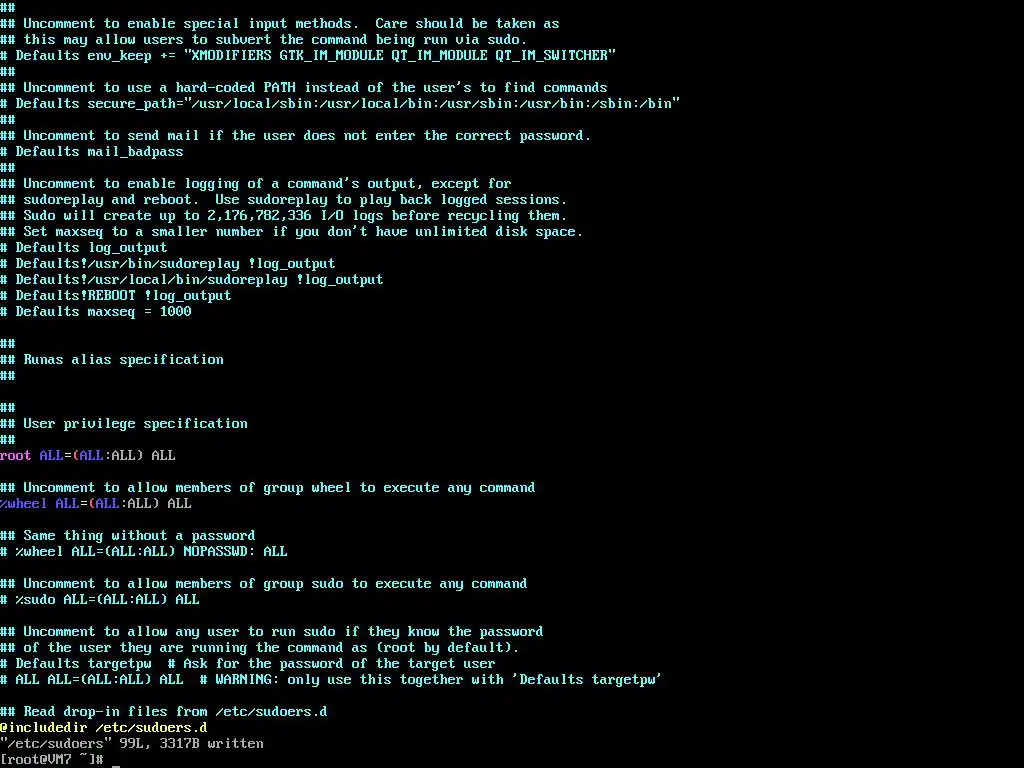Image resolution: width=1024 pixels, height=768 pixels.
Task: Click the '## Same thing without a password' comment
Action: 128,536
